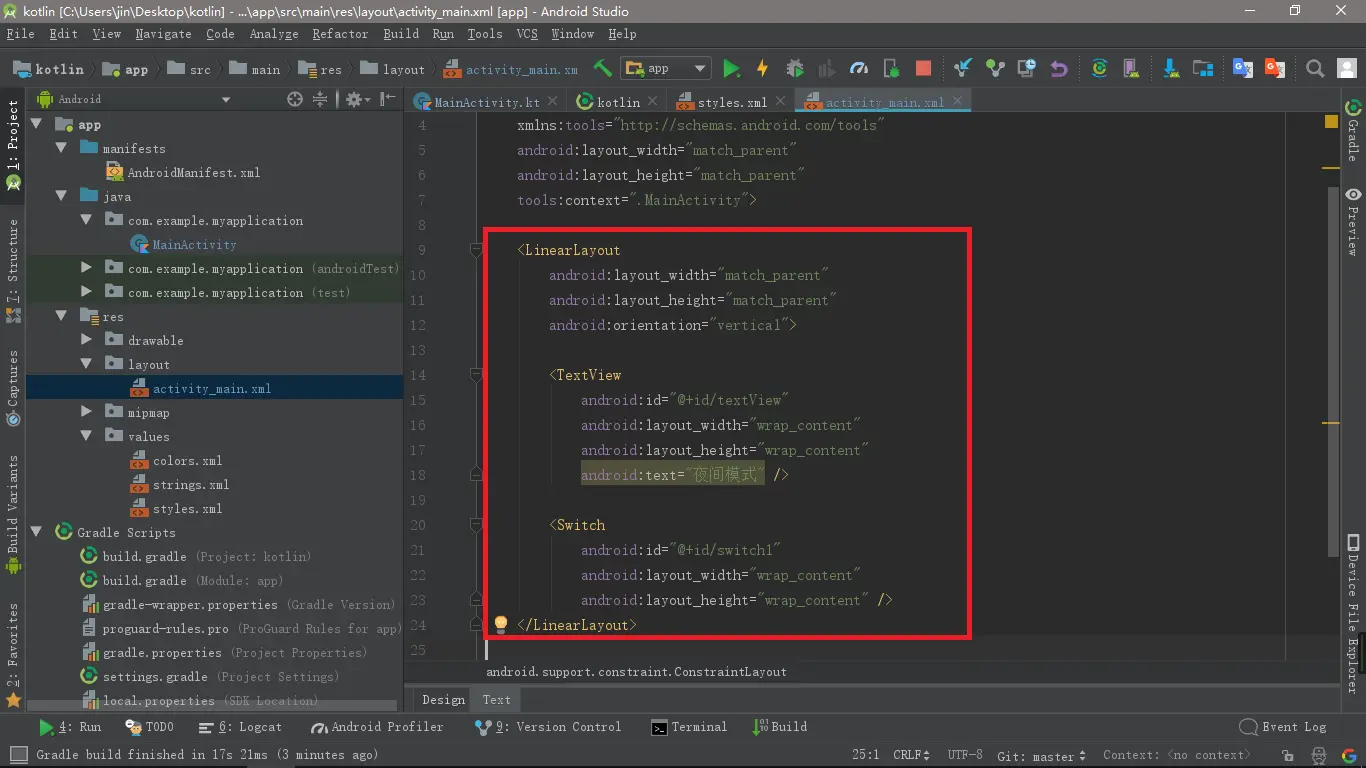
Task: Click the Apply Changes lightning icon
Action: pyautogui.click(x=762, y=68)
